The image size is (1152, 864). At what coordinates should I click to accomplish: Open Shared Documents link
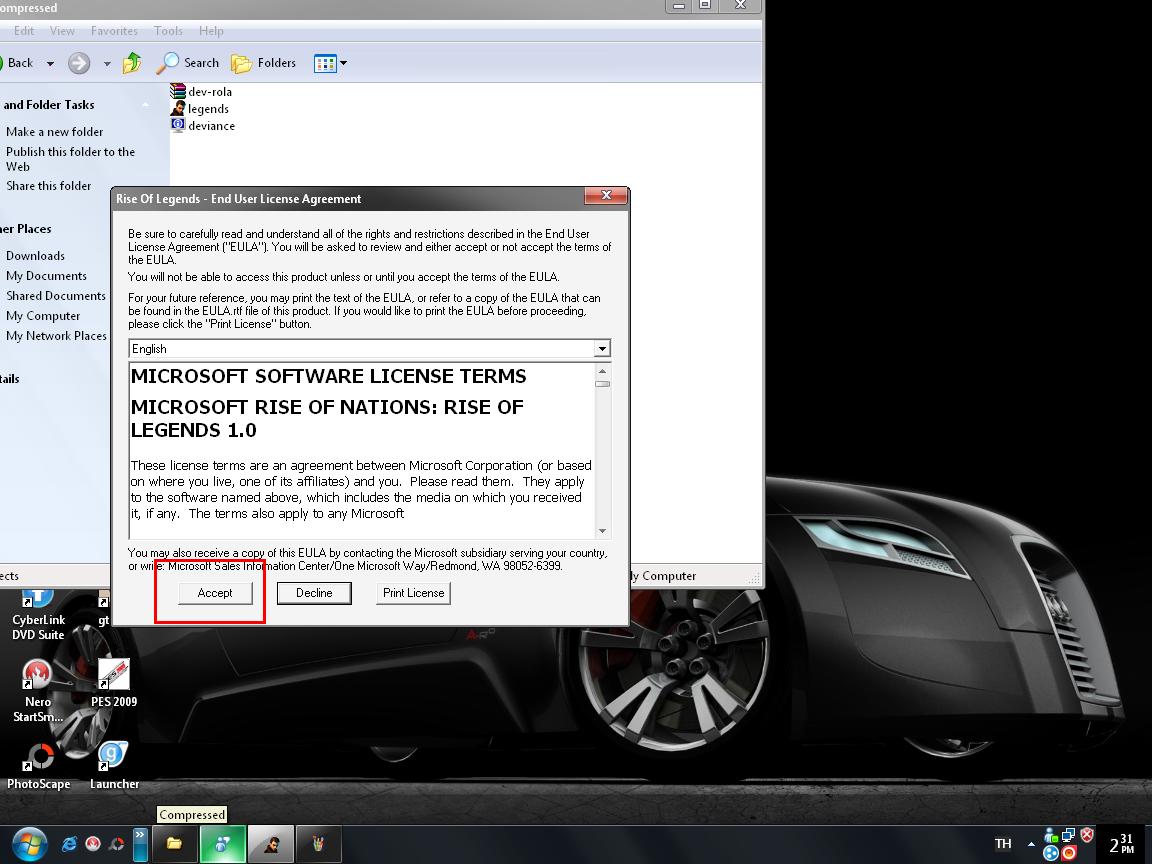[56, 295]
